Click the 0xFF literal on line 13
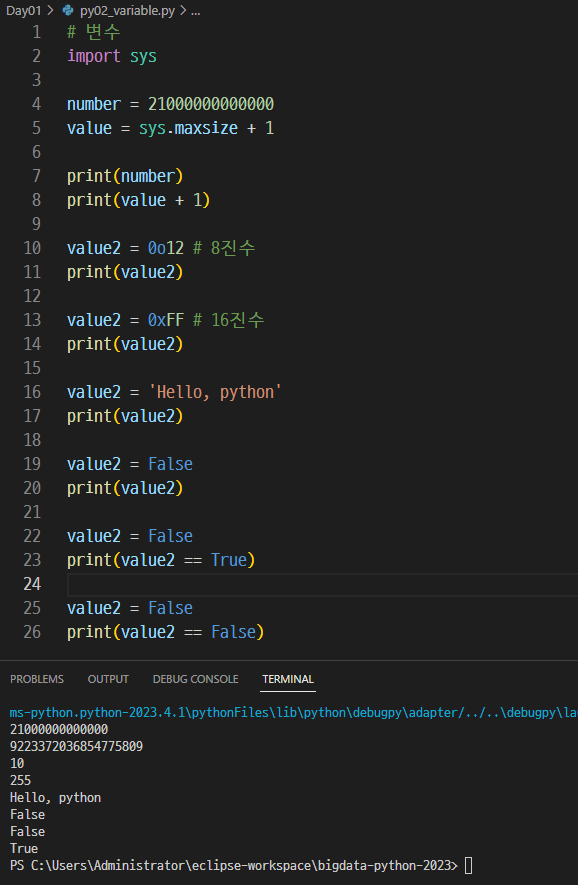 pyautogui.click(x=166, y=320)
